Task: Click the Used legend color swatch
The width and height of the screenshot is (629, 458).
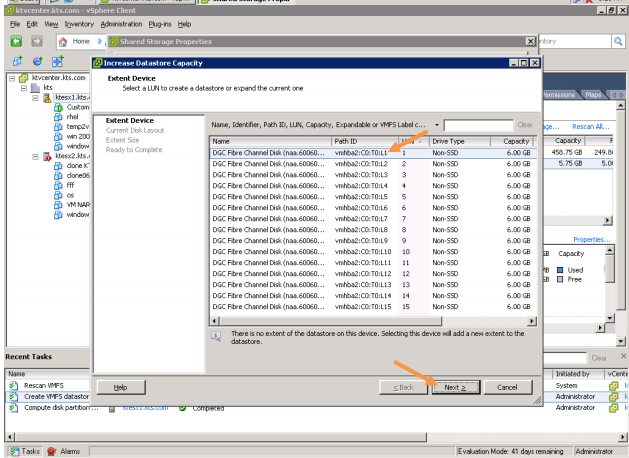Action: 560,270
